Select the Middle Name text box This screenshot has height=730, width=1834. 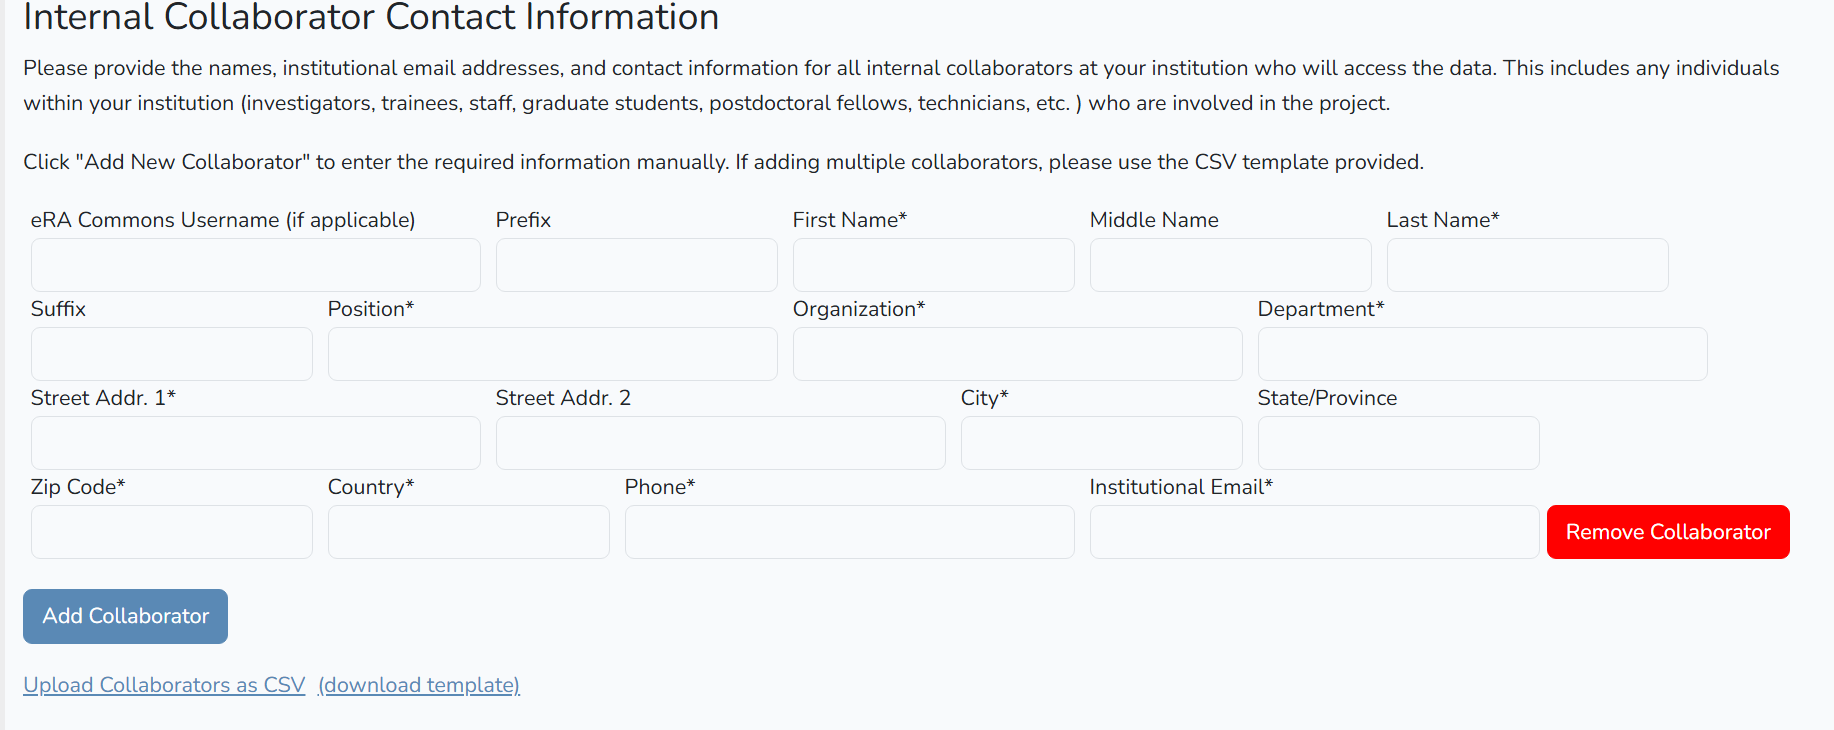(1230, 265)
